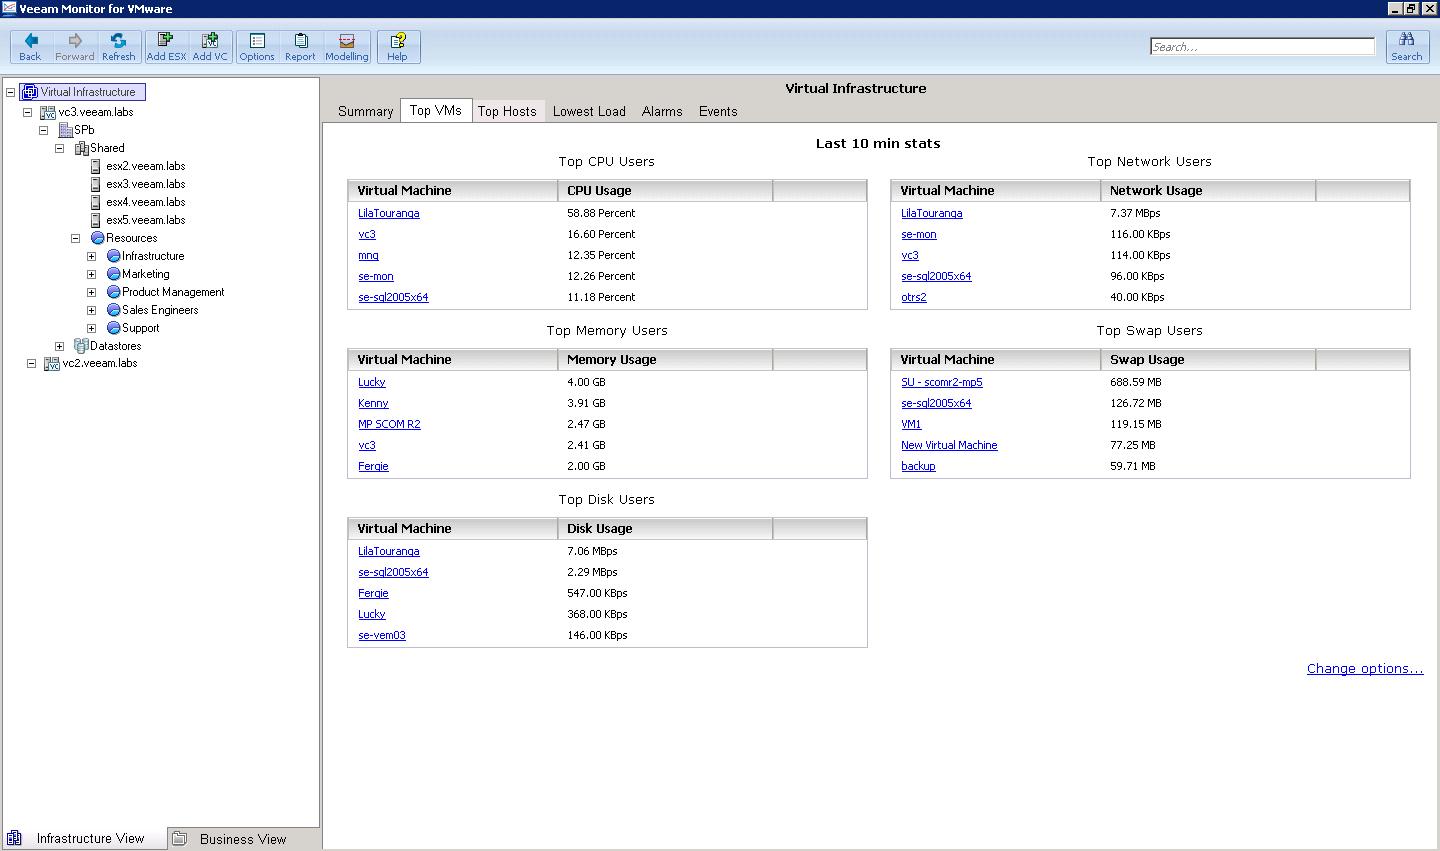The width and height of the screenshot is (1440, 851).
Task: Open backup link in Top Swap Users
Action: 918,466
